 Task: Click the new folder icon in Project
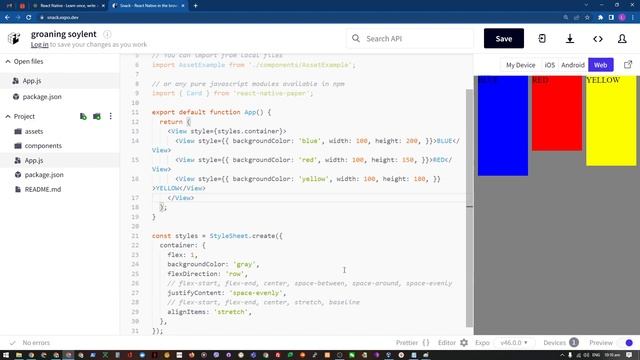(x=97, y=116)
